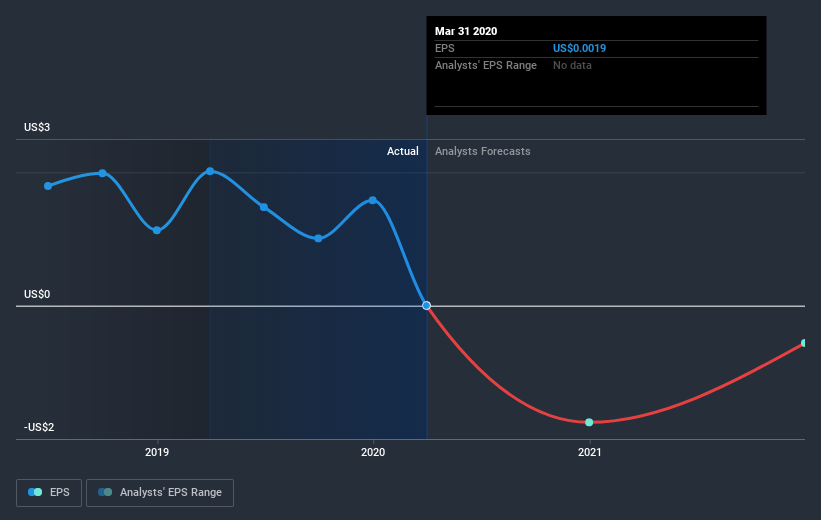The image size is (821, 520).
Task: Click the Analysts' EPS Range legend color icon
Action: pyautogui.click(x=105, y=492)
